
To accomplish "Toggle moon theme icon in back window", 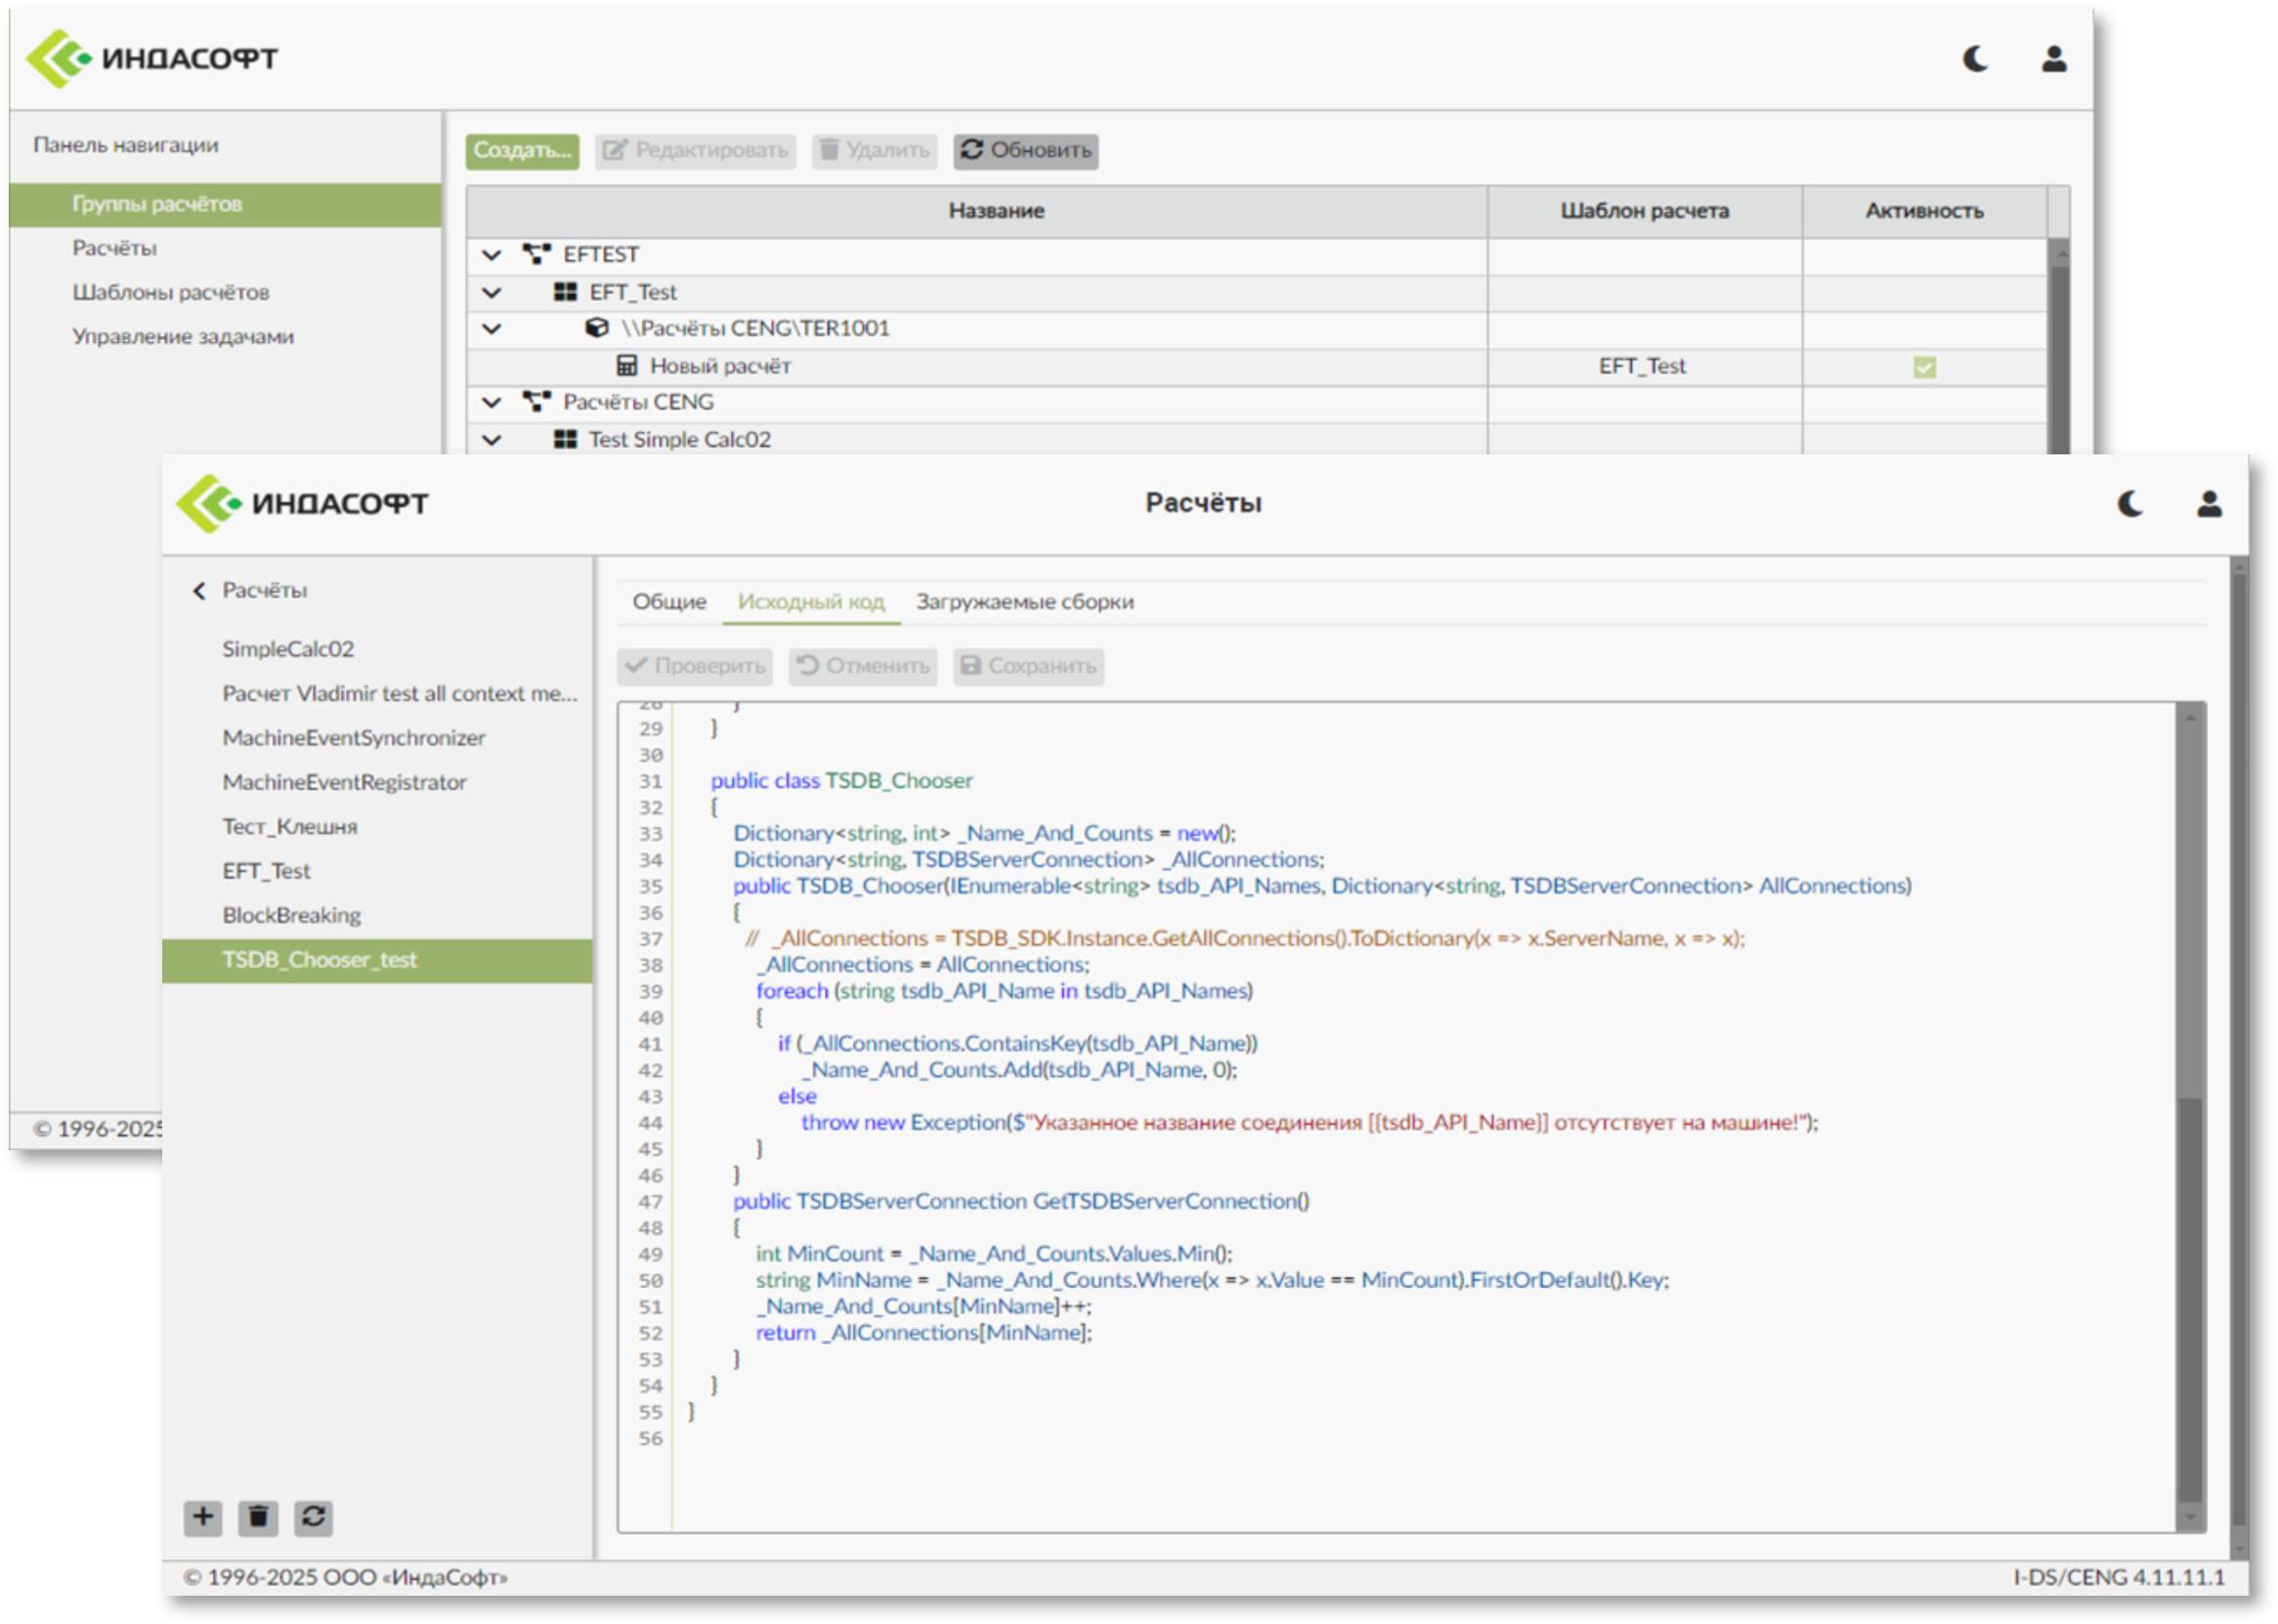I will pyautogui.click(x=1975, y=59).
